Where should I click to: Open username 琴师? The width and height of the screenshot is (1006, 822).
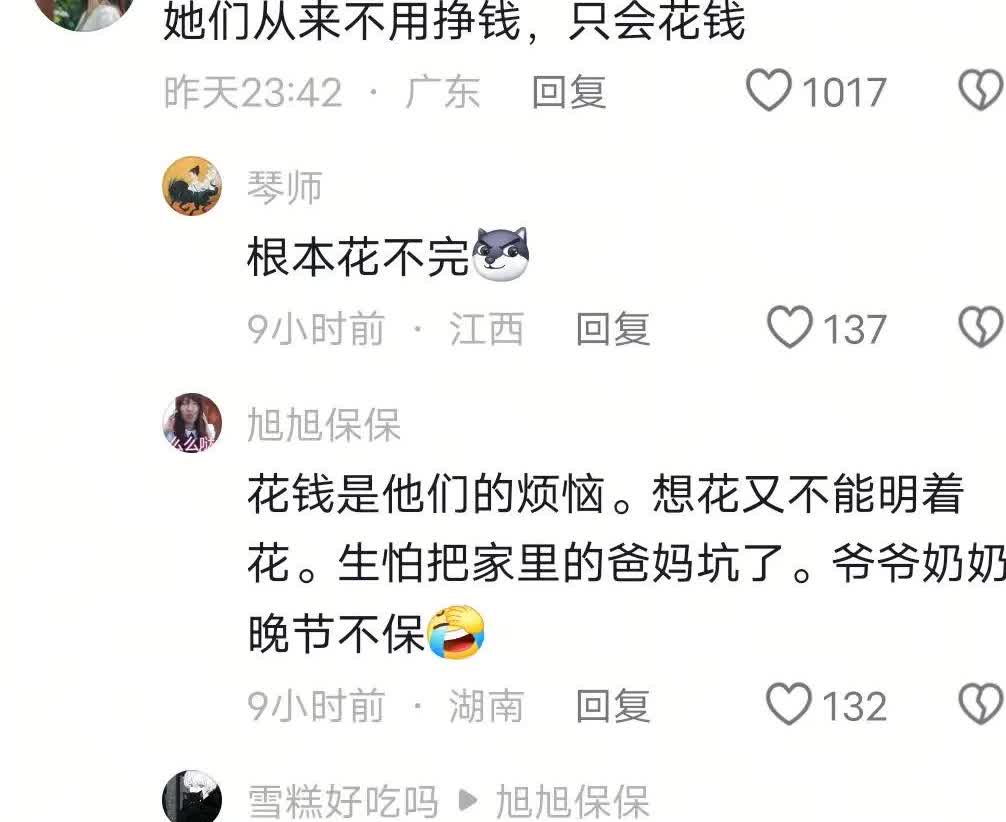[284, 188]
